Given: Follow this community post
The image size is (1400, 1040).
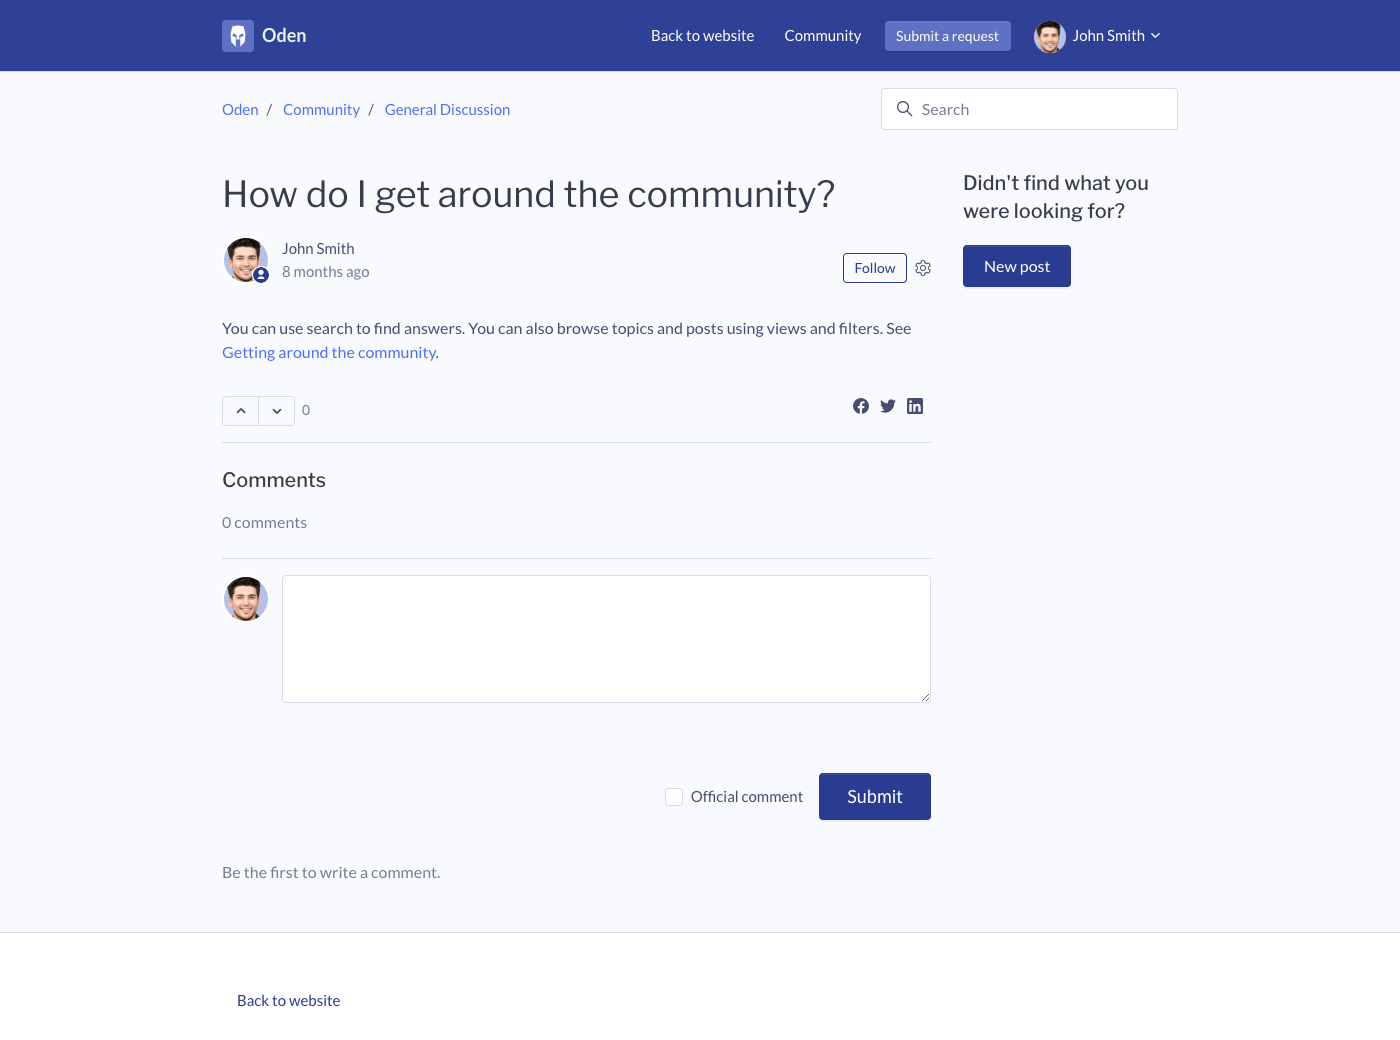Looking at the screenshot, I should tap(874, 268).
